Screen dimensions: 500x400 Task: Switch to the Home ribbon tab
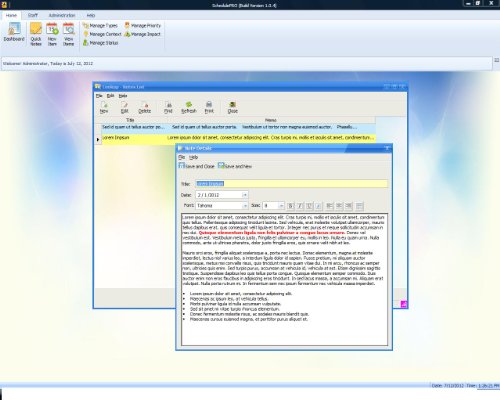click(x=11, y=15)
